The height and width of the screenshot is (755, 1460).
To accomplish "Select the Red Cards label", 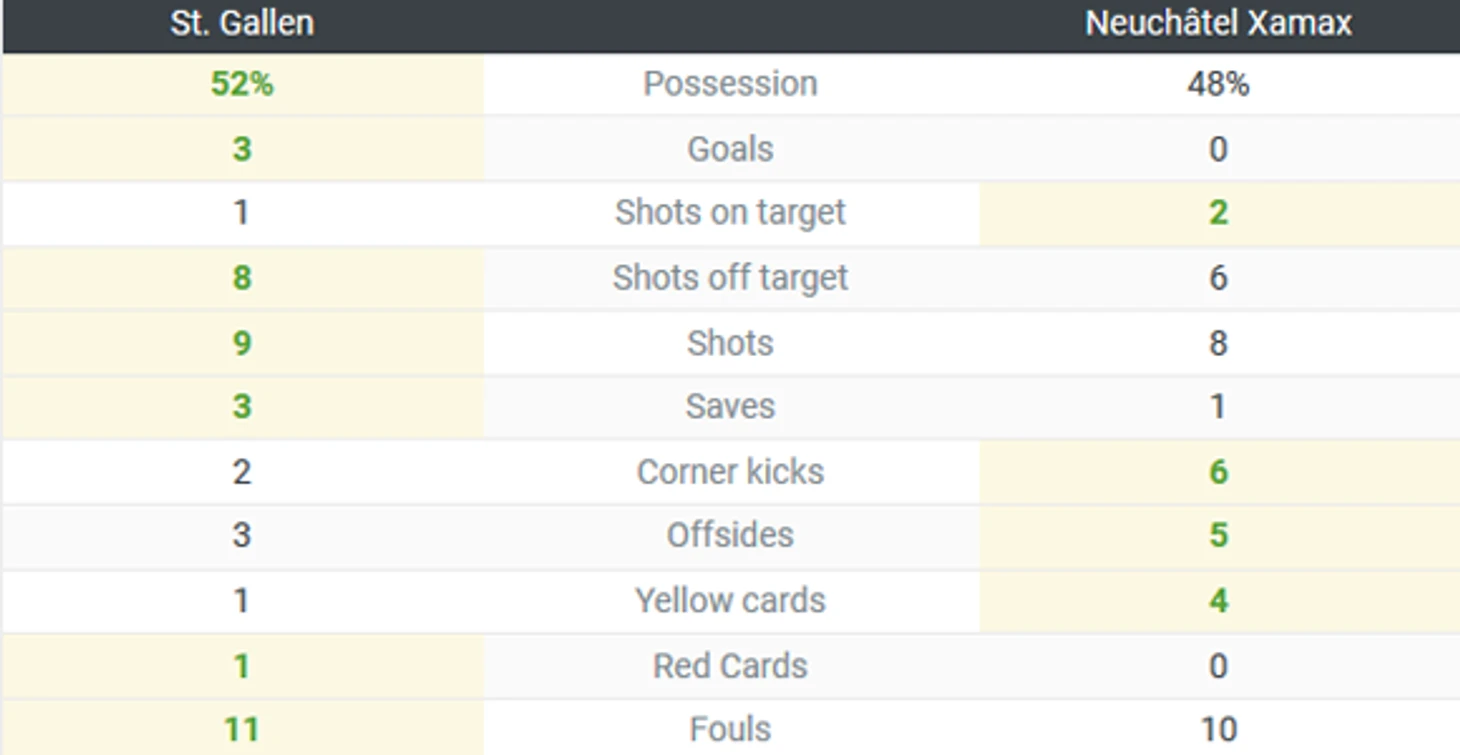I will (730, 666).
